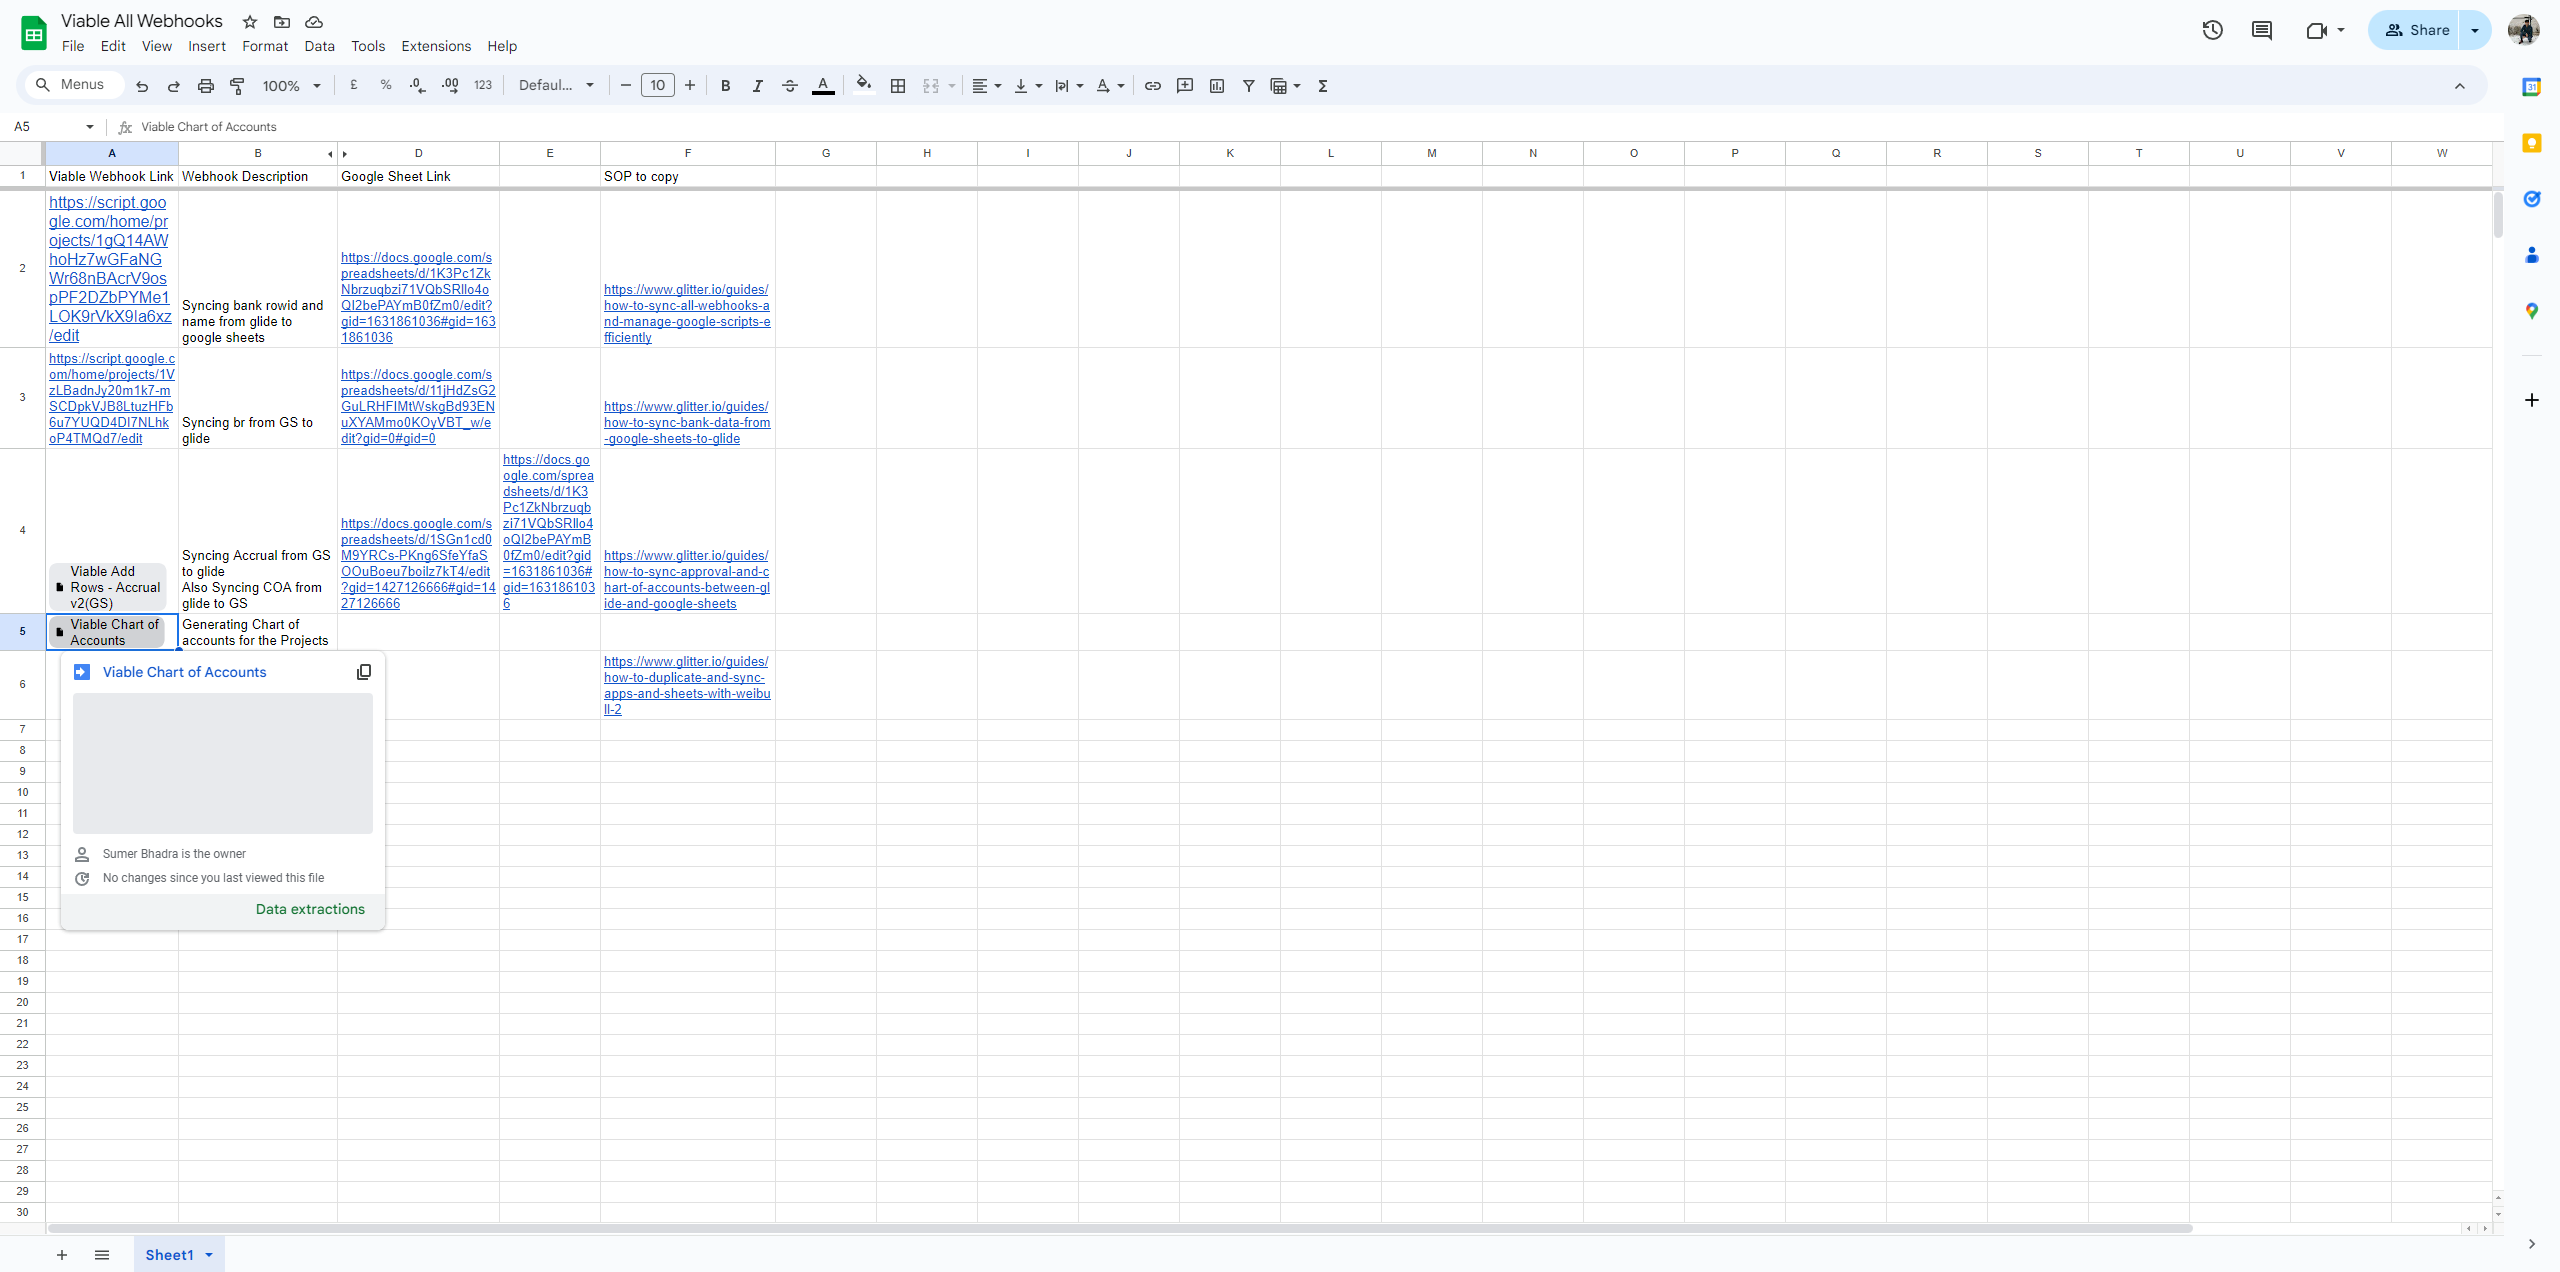Open Viable Chart of Accounts link title

[x=184, y=672]
